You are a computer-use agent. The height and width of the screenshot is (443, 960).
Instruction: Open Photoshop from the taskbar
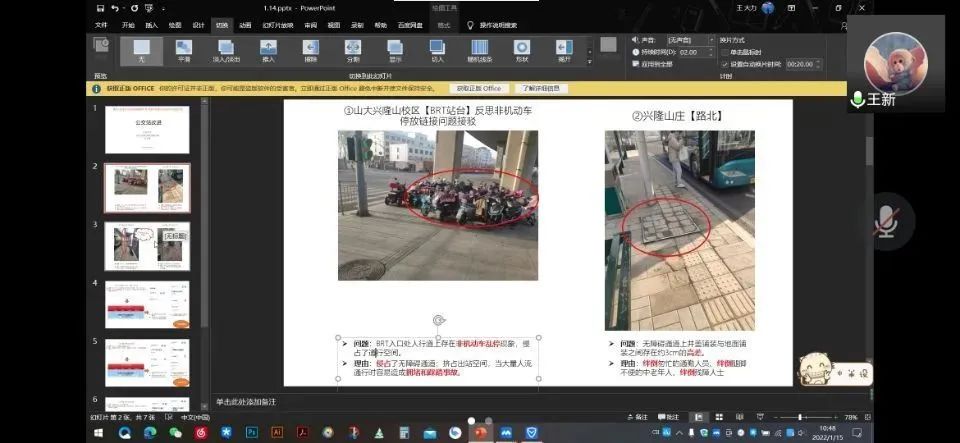[x=252, y=433]
